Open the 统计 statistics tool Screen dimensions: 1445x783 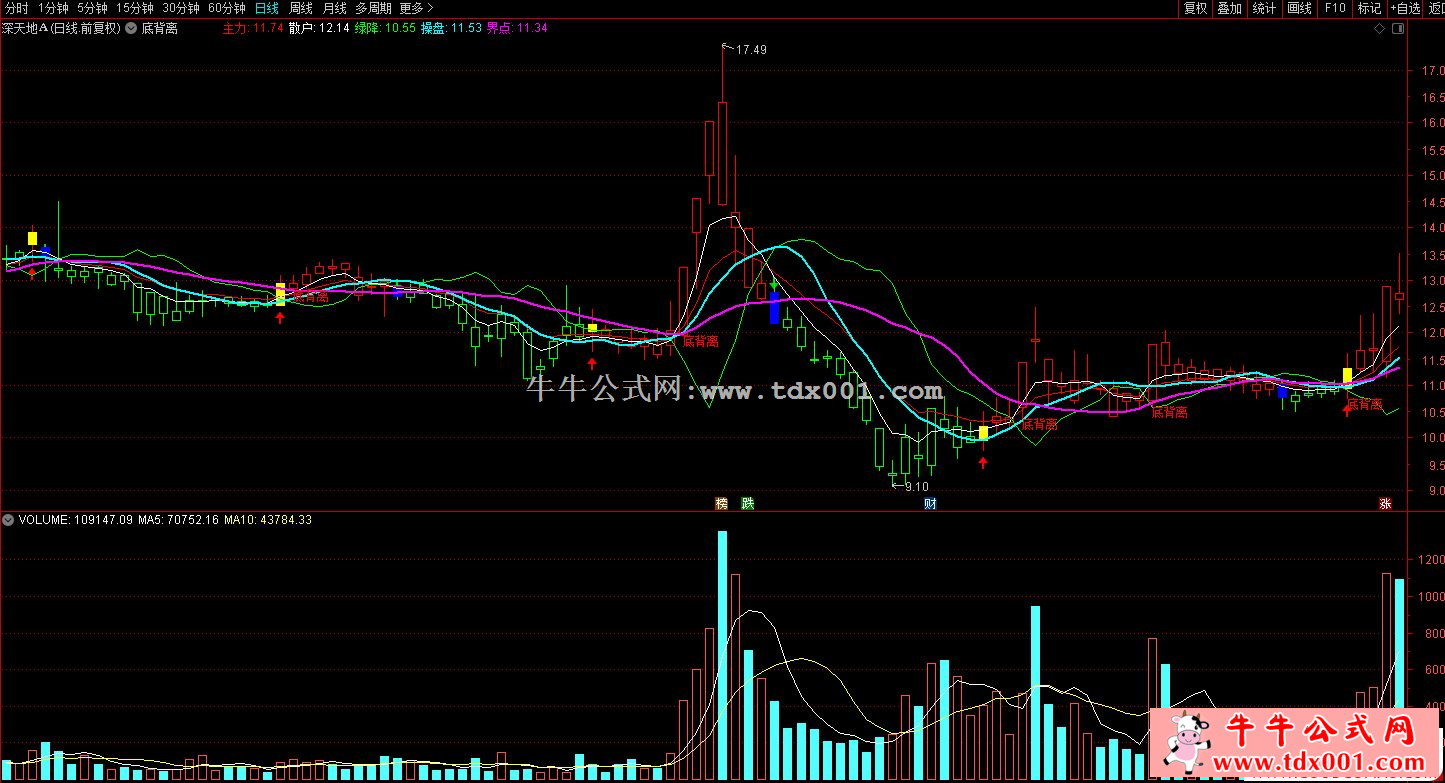point(1264,8)
